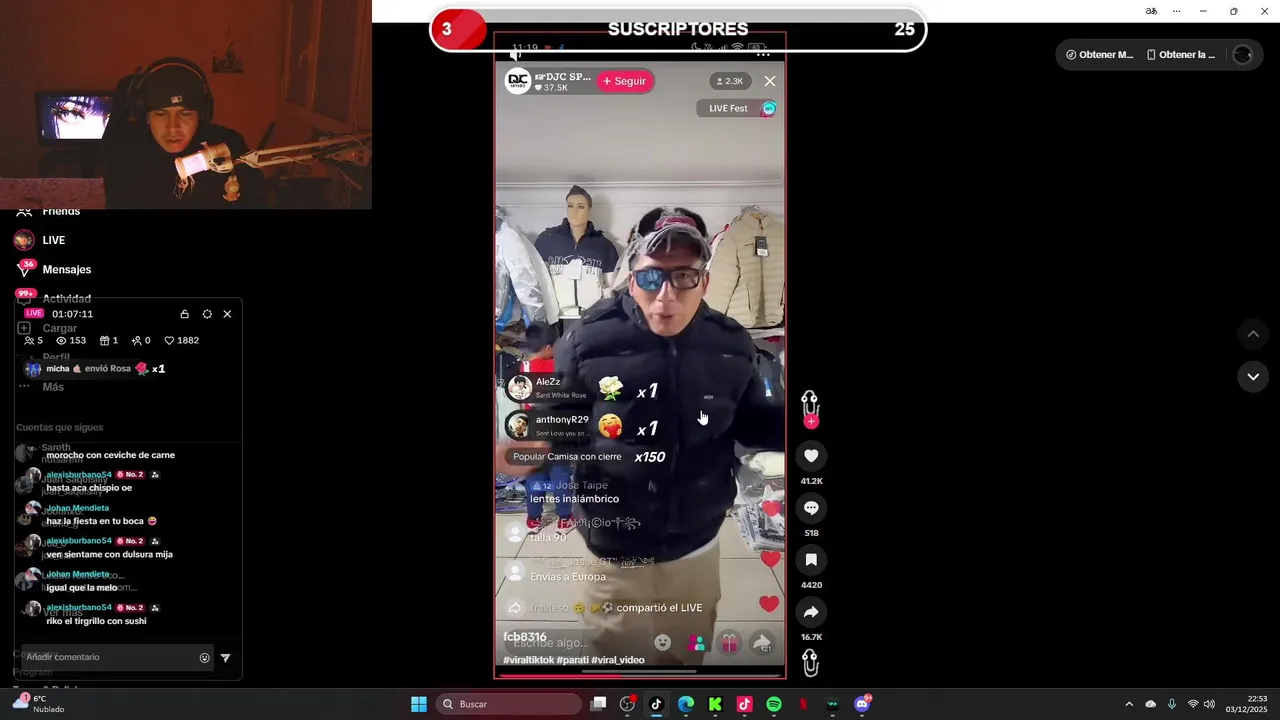Open the comments bubble showing 518
This screenshot has height=720, width=1280.
point(811,508)
